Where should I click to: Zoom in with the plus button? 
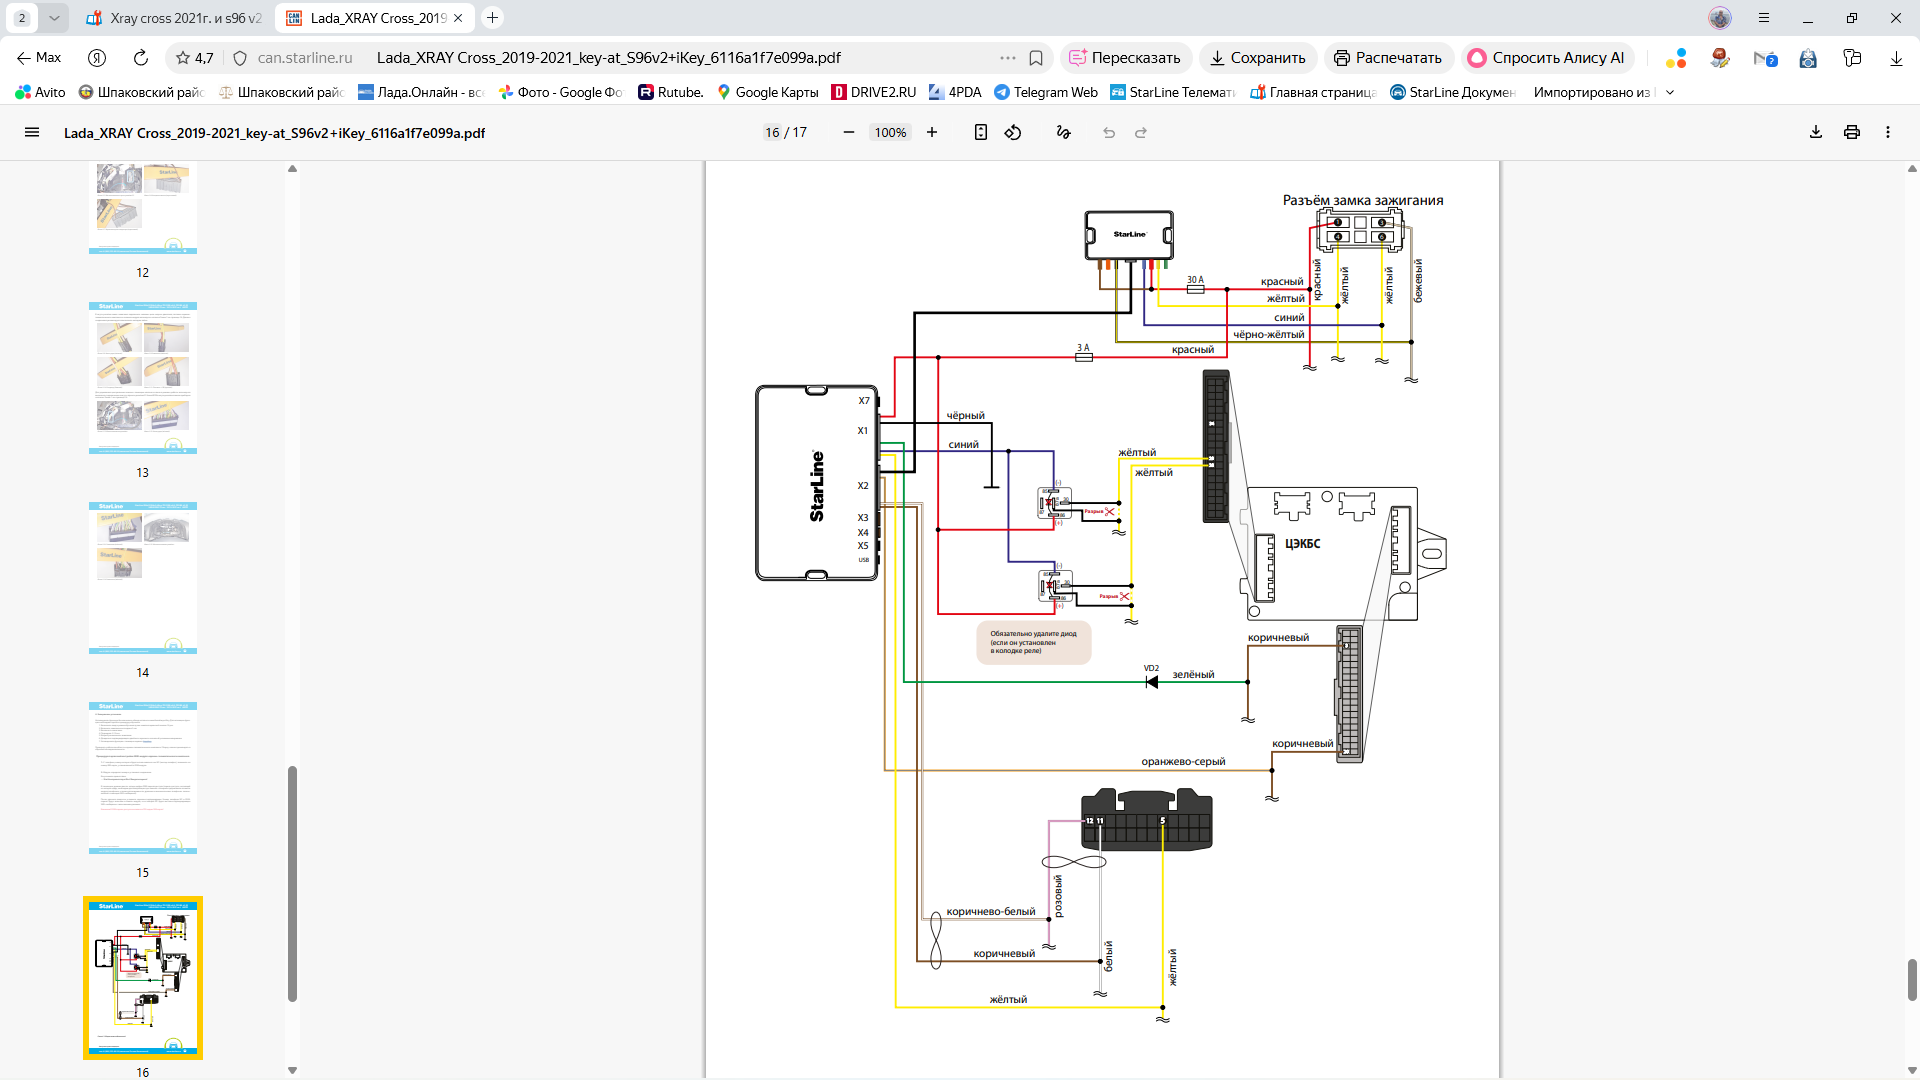pos(932,132)
